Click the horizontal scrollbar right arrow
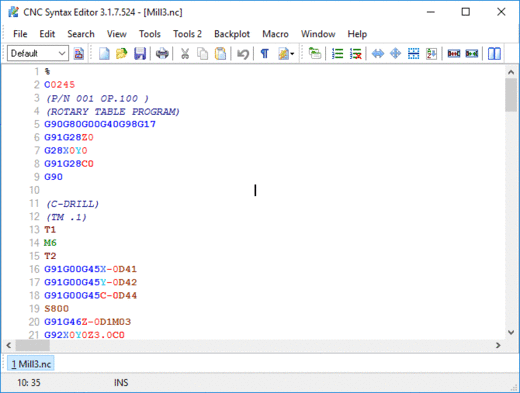This screenshot has width=520, height=393. [x=498, y=345]
